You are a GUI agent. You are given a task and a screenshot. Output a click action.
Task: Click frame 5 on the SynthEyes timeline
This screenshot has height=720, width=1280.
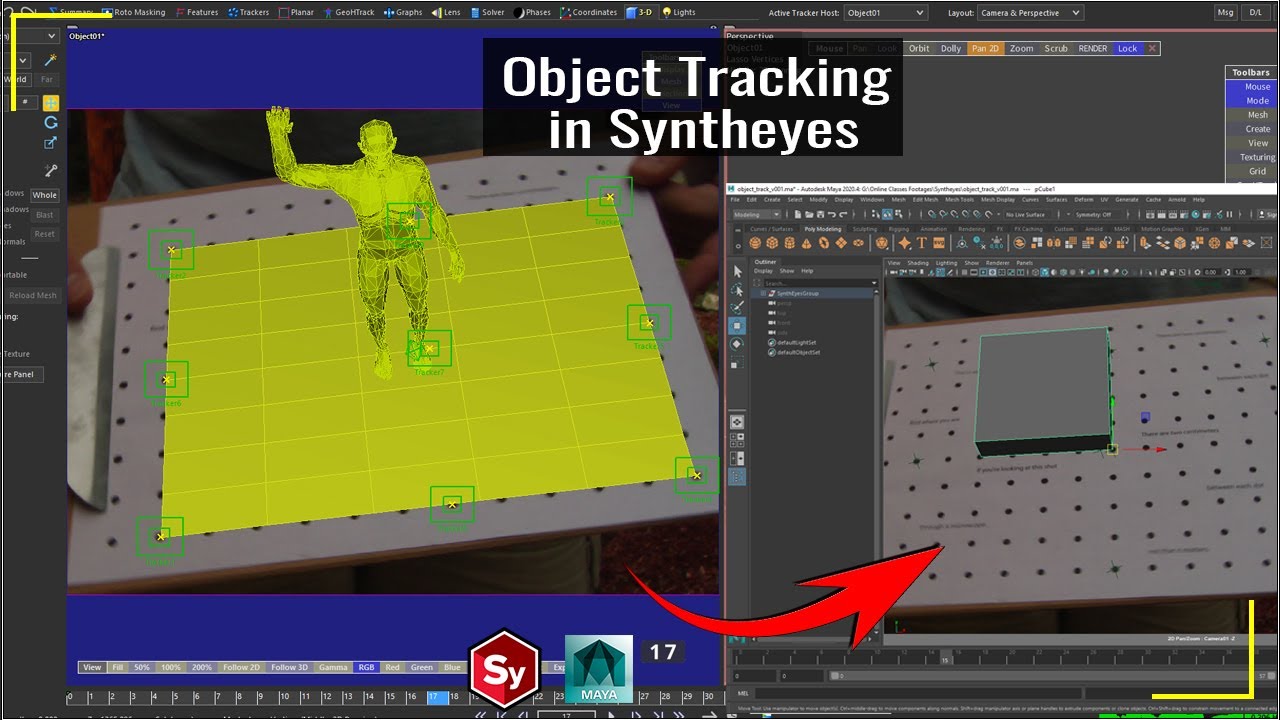click(x=176, y=697)
